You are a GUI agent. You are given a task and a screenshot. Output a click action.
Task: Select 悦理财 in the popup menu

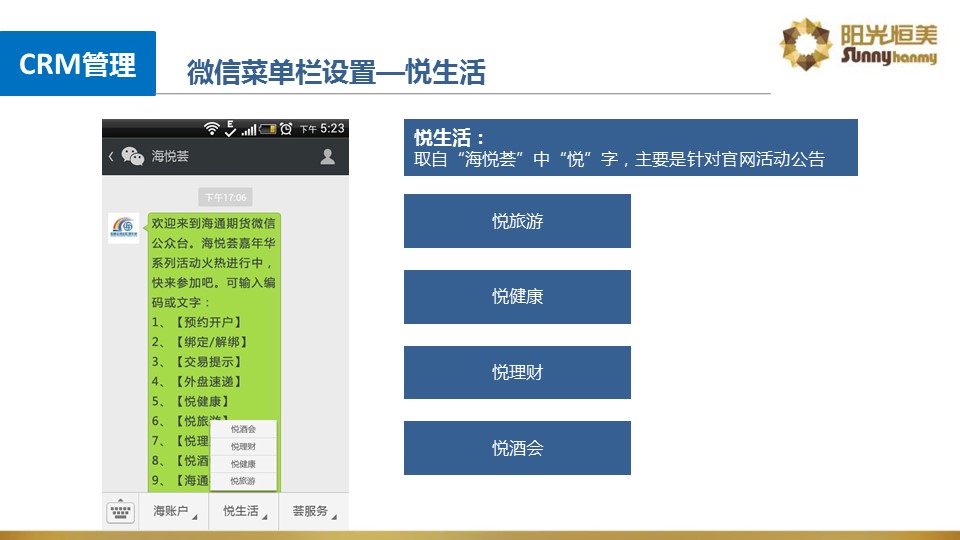click(x=243, y=446)
